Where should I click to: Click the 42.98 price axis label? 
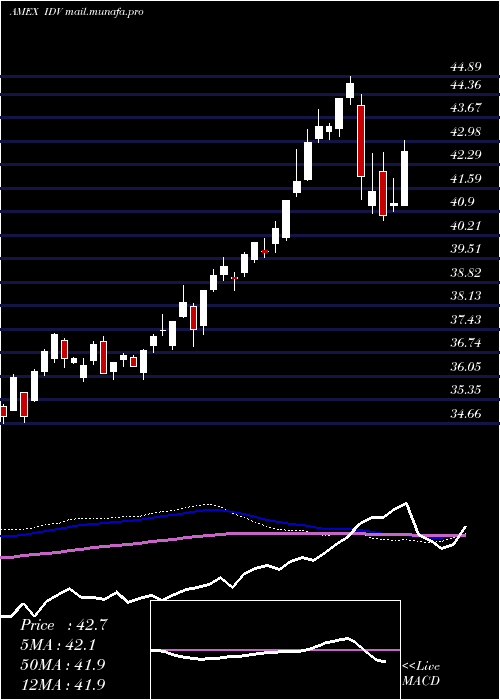(x=466, y=132)
